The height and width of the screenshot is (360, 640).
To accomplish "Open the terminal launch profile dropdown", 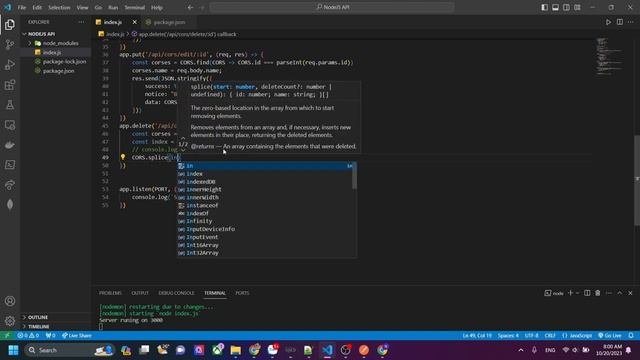I will 578,293.
